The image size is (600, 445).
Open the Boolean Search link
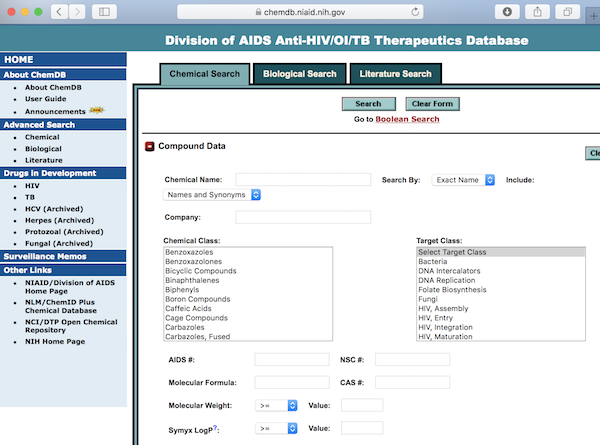pyautogui.click(x=407, y=119)
